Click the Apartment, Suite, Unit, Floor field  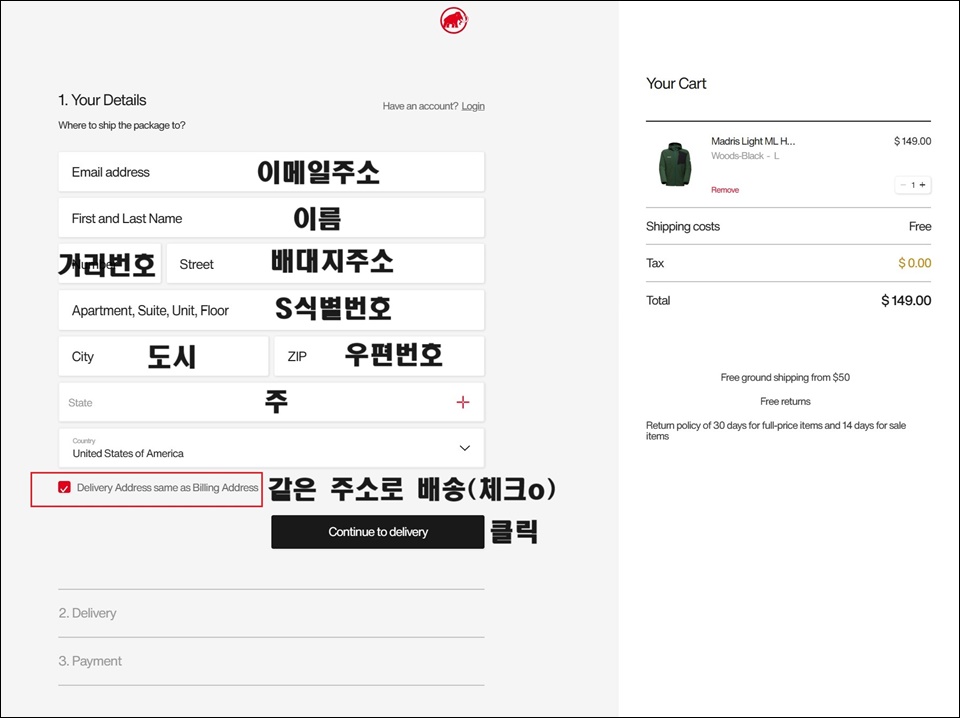pos(271,310)
